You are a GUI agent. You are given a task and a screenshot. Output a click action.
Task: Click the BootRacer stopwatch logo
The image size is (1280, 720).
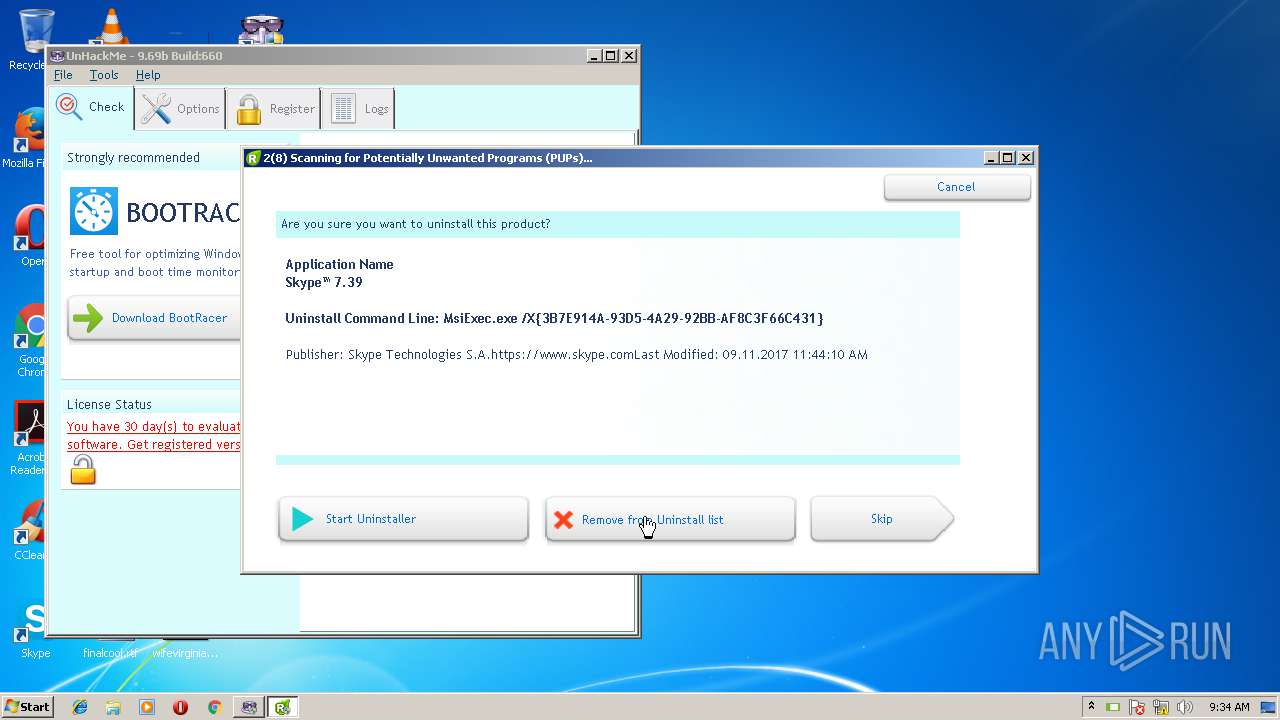[x=94, y=211]
